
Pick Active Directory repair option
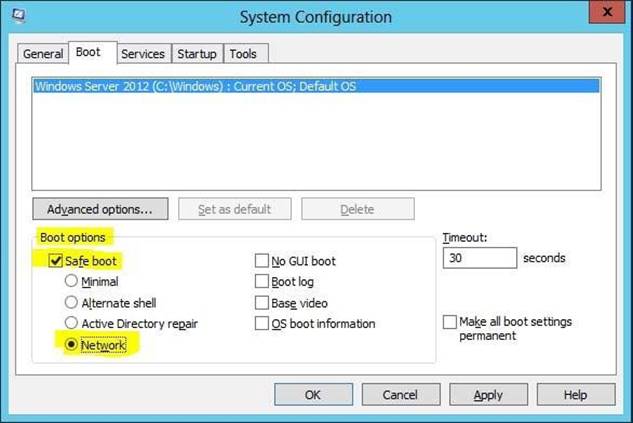tap(71, 323)
